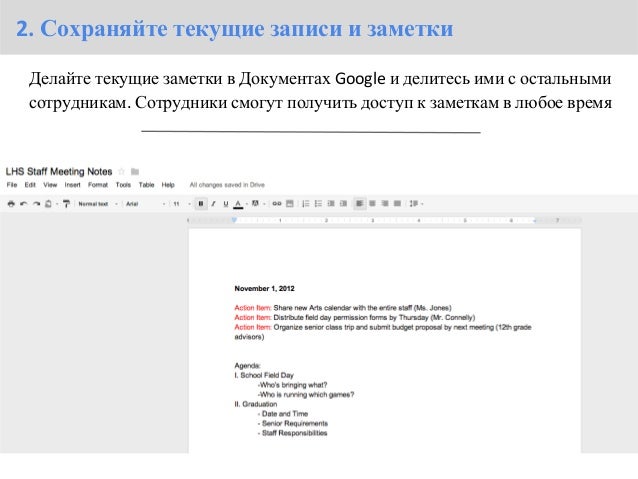The image size is (638, 479).
Task: Click the document title LHS Staff Meeting Notes
Action: coord(59,172)
